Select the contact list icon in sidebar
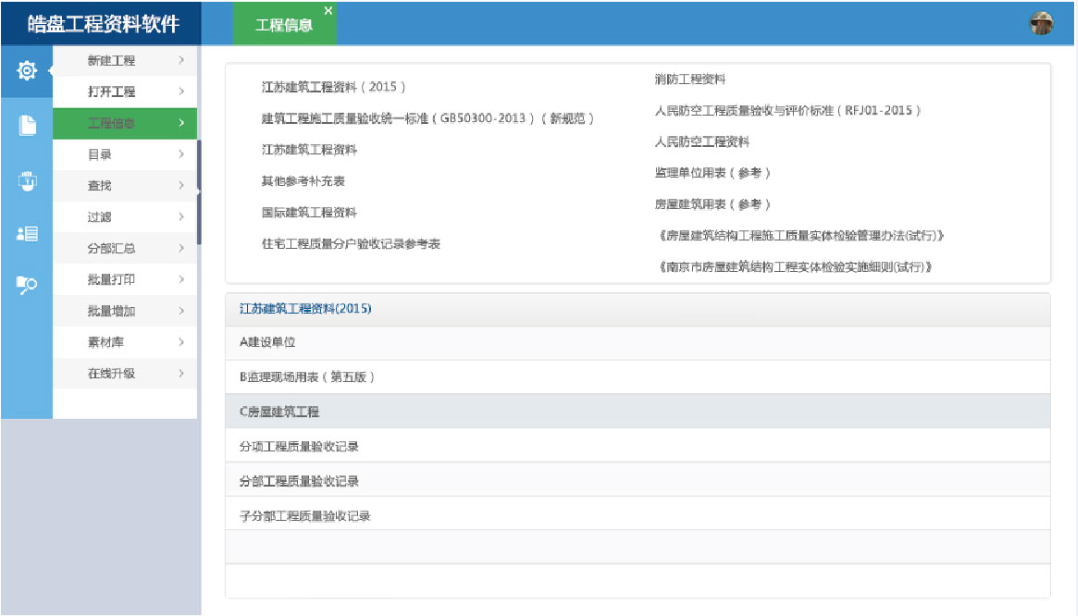This screenshot has width=1078, height=616. coord(27,233)
